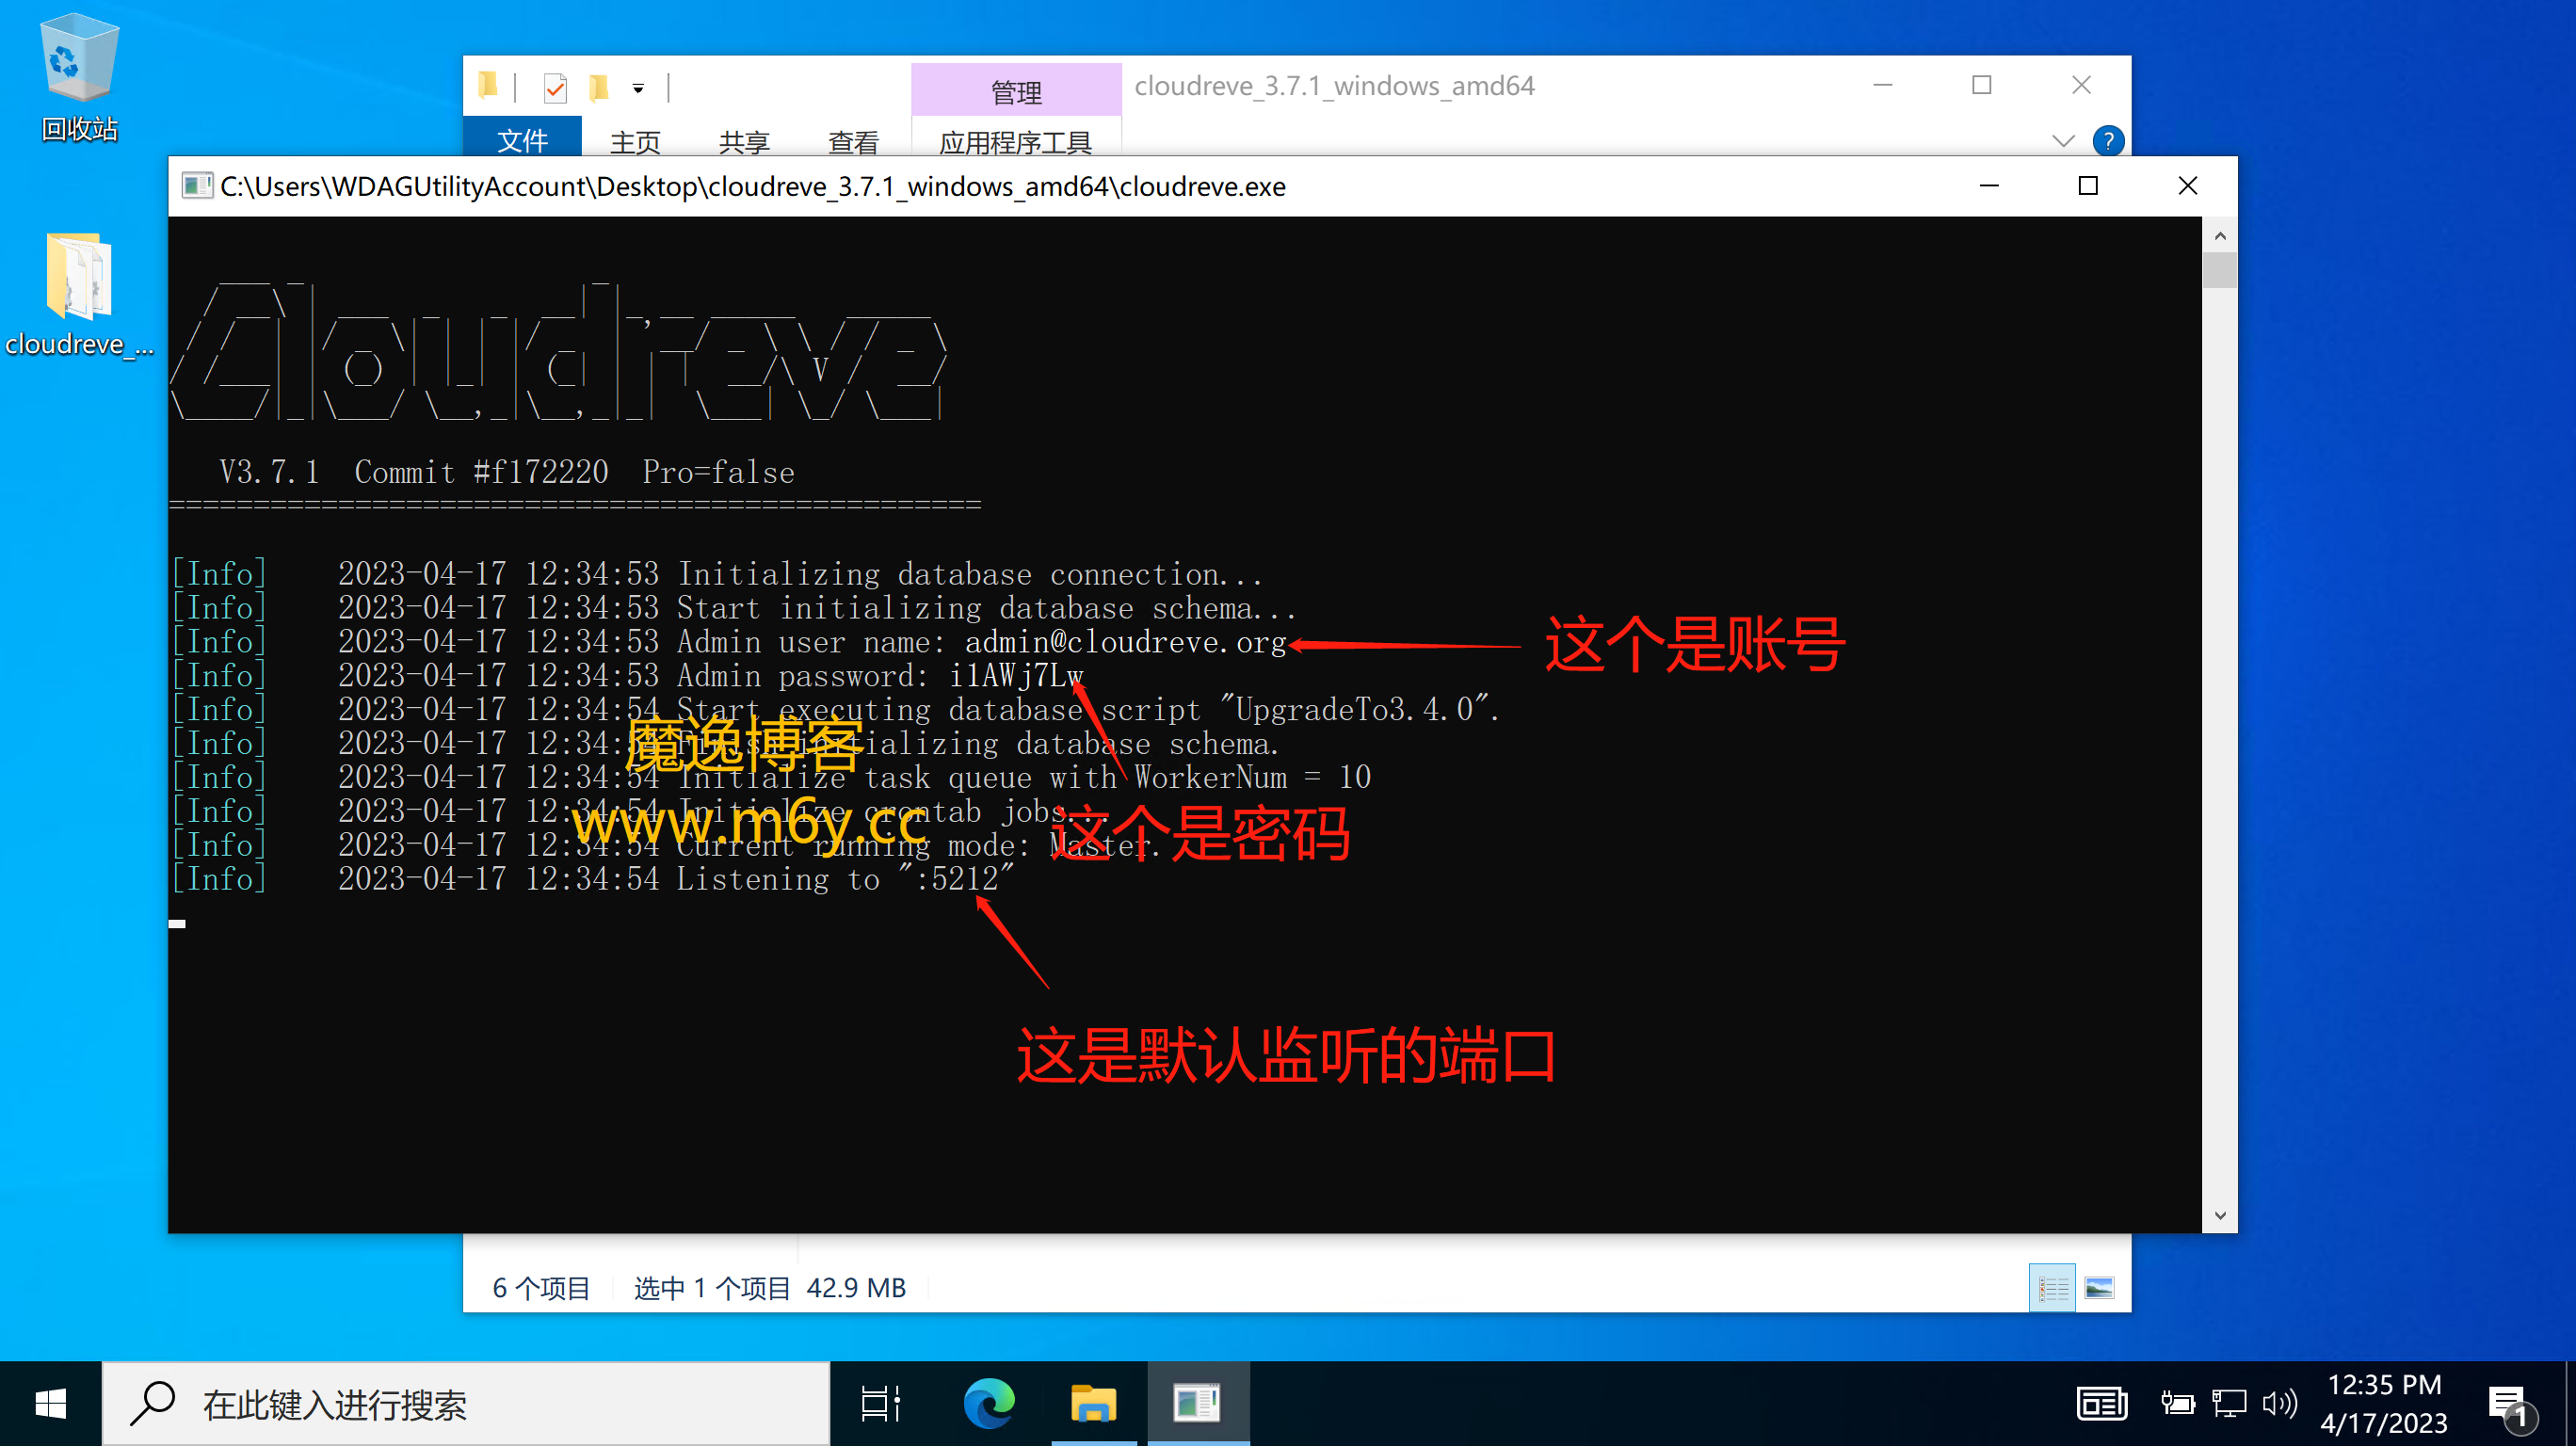Open the 共享 ribbon tab
The image size is (2576, 1446).
pyautogui.click(x=744, y=142)
